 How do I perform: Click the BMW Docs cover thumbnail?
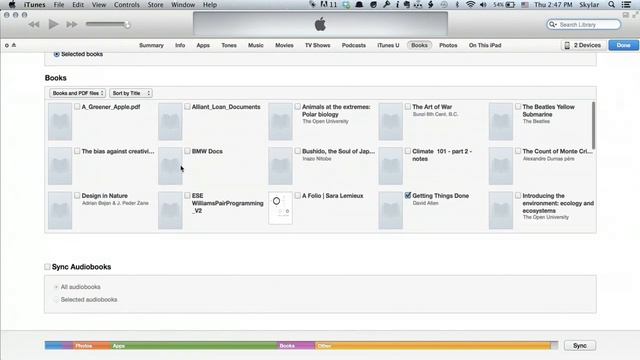[x=170, y=166]
